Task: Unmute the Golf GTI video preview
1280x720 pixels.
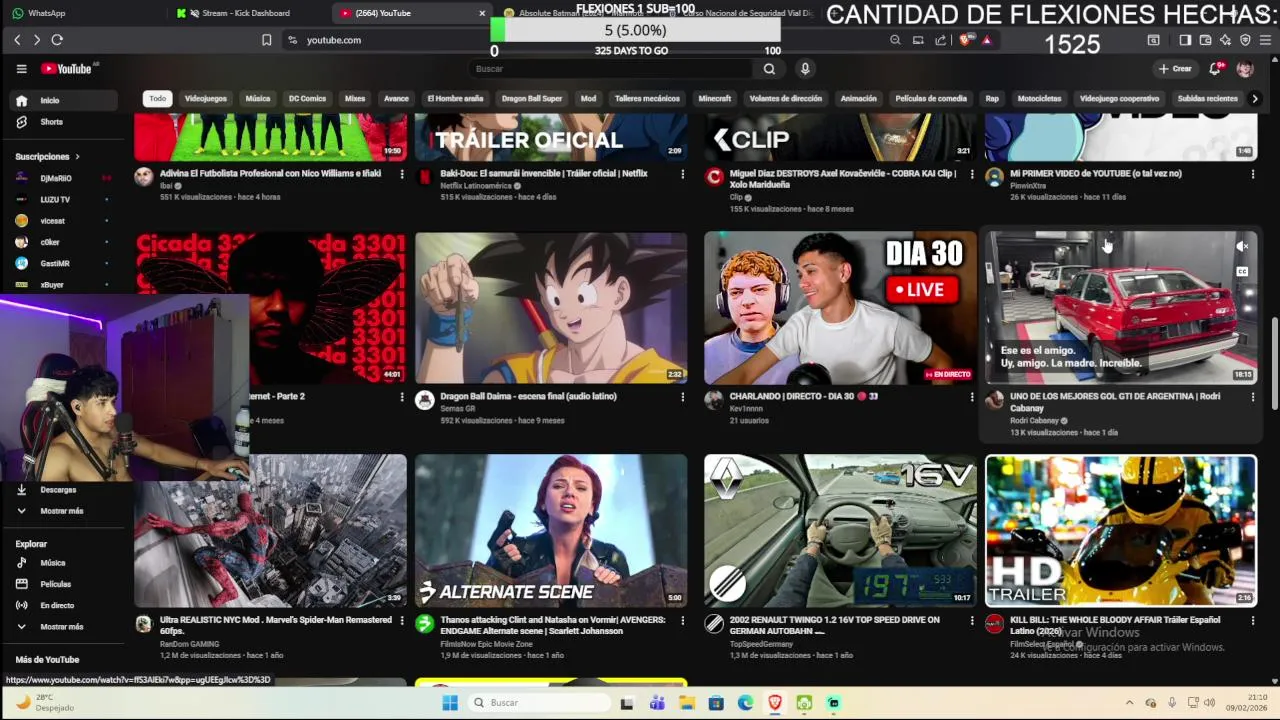Action: tap(1242, 246)
